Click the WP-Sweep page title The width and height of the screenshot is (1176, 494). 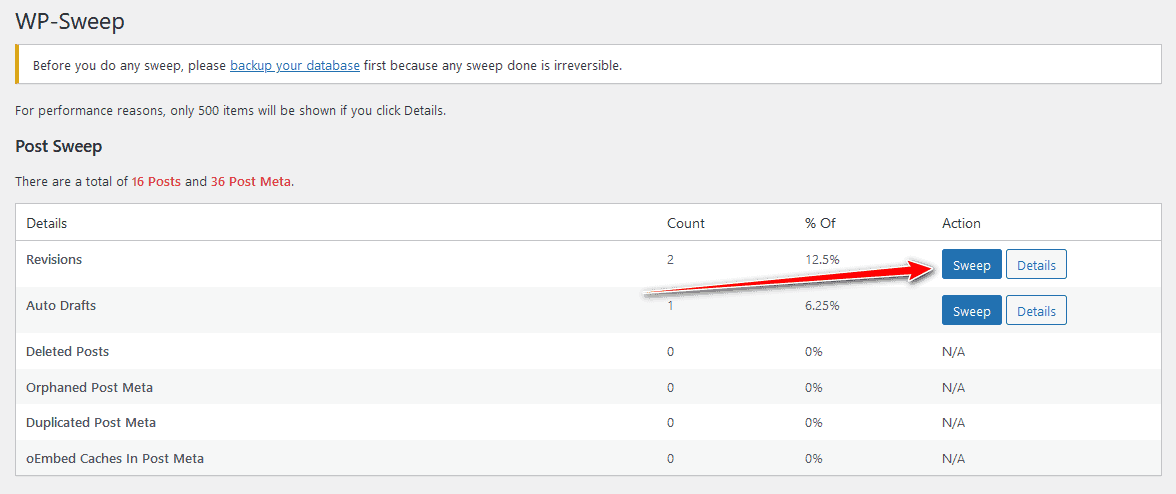tap(70, 21)
